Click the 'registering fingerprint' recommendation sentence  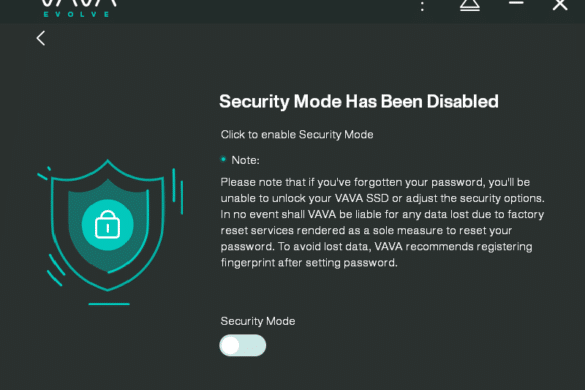click(376, 255)
